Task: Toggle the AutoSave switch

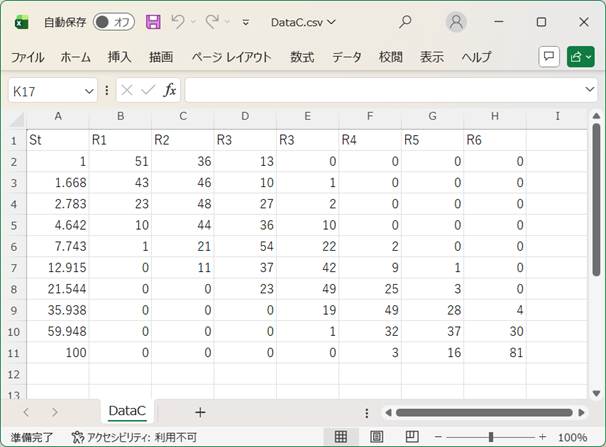Action: click(x=114, y=22)
